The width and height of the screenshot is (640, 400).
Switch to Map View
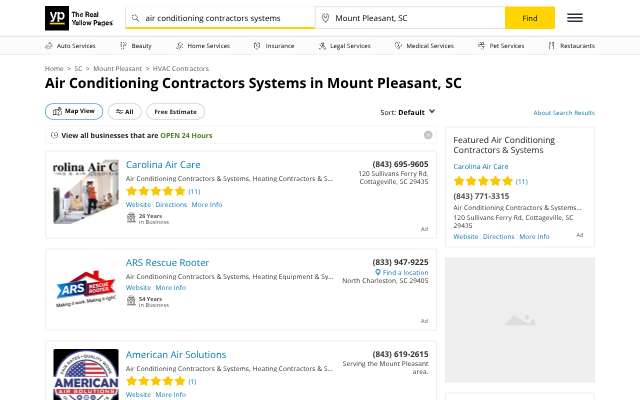pyautogui.click(x=74, y=111)
